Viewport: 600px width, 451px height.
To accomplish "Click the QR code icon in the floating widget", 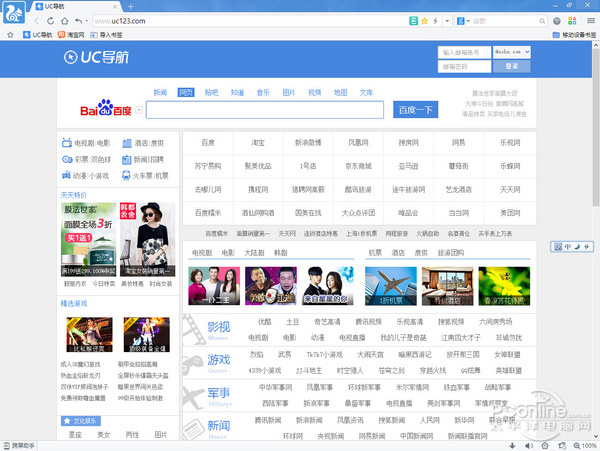I will pyautogui.click(x=558, y=247).
